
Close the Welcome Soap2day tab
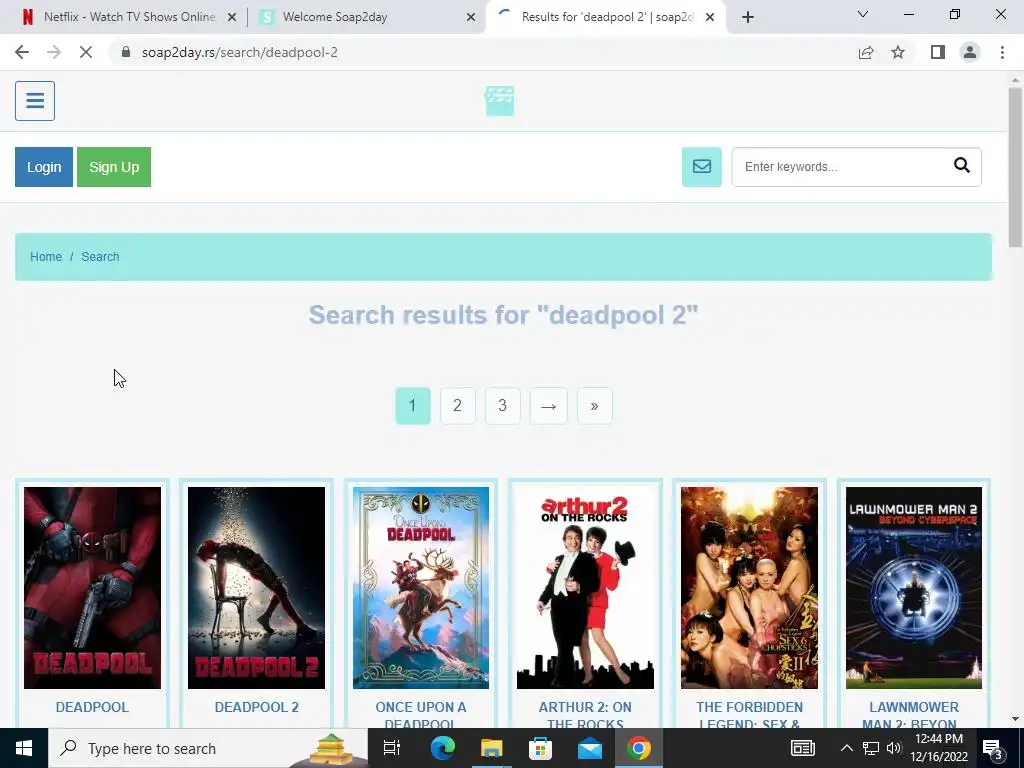pos(471,17)
